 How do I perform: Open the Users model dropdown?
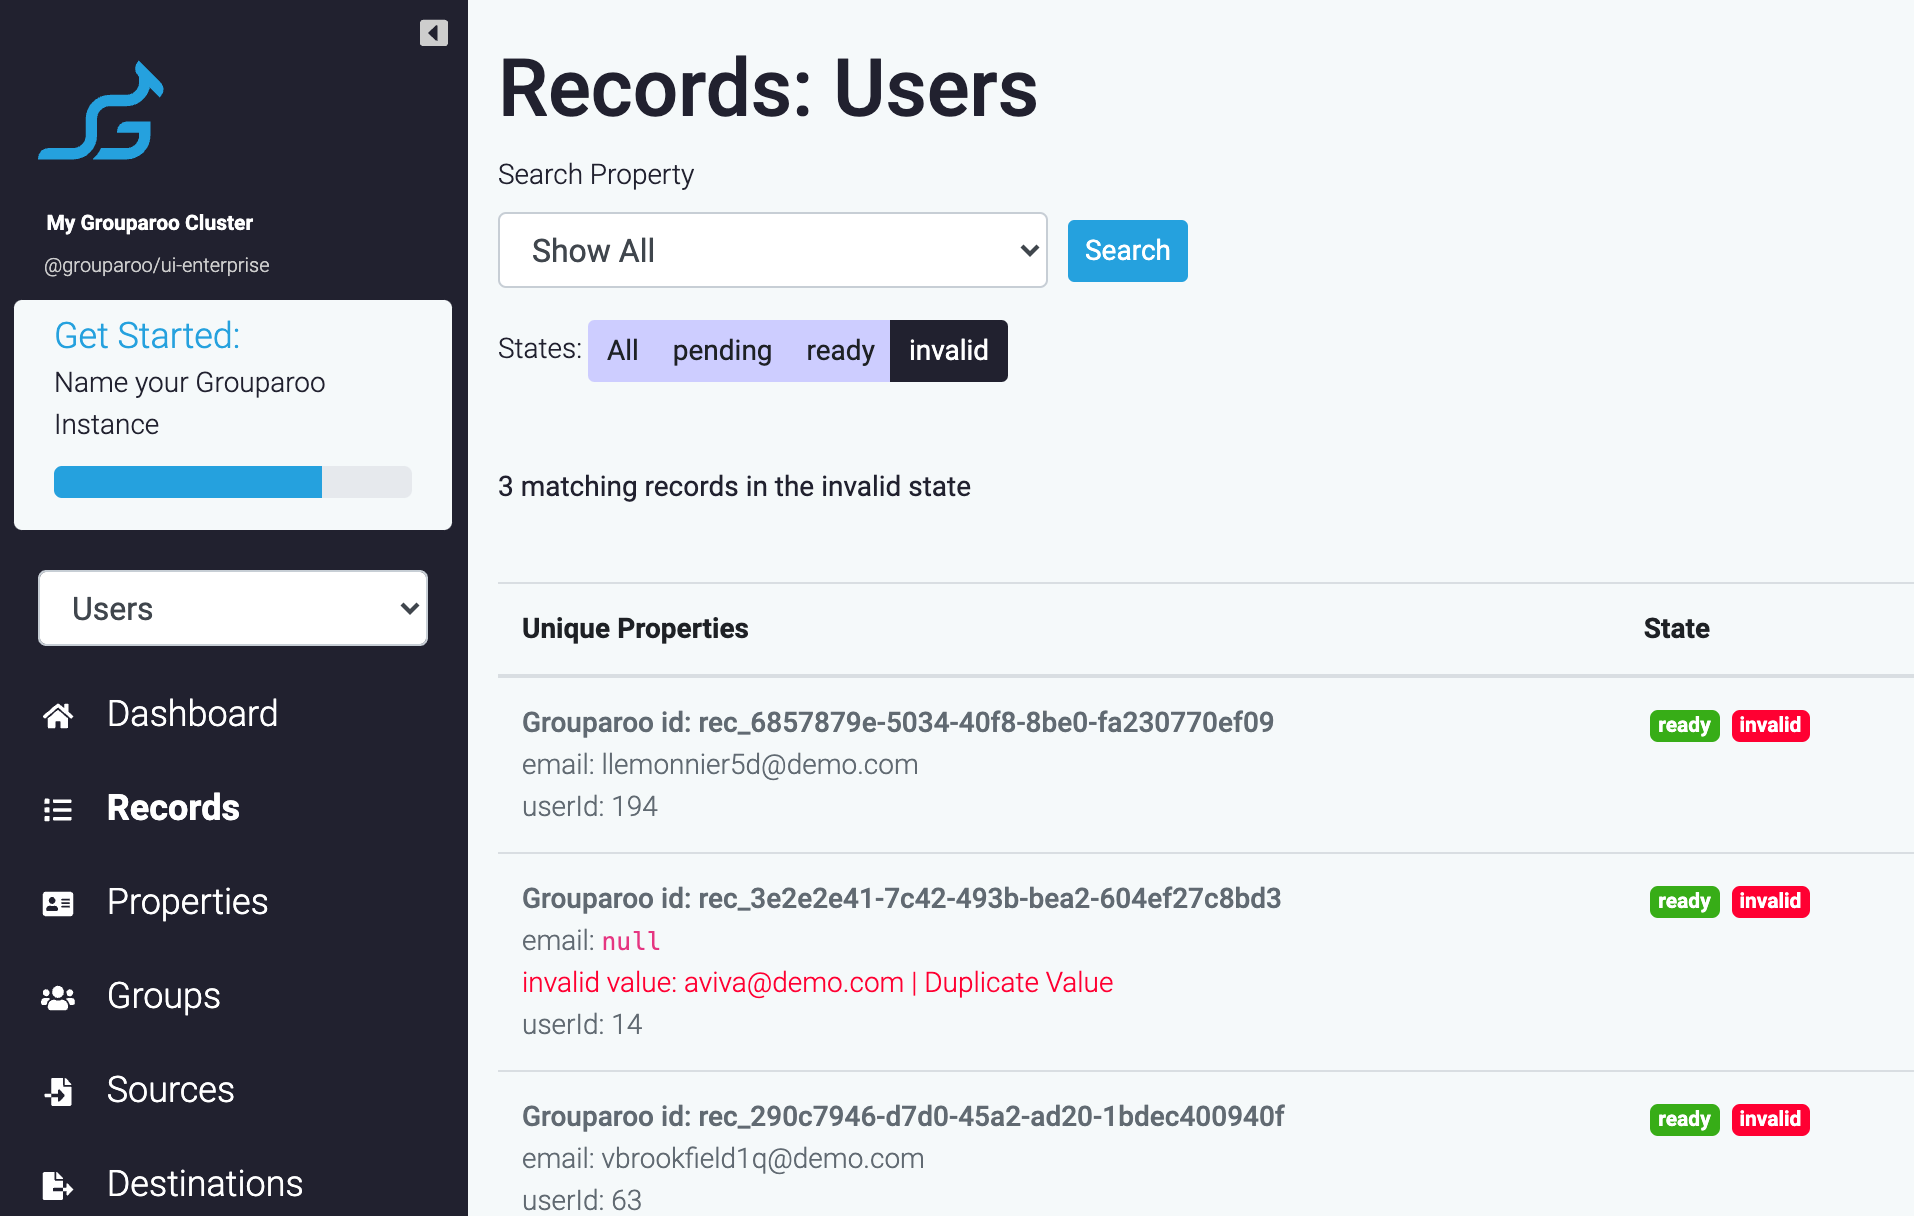[x=233, y=608]
